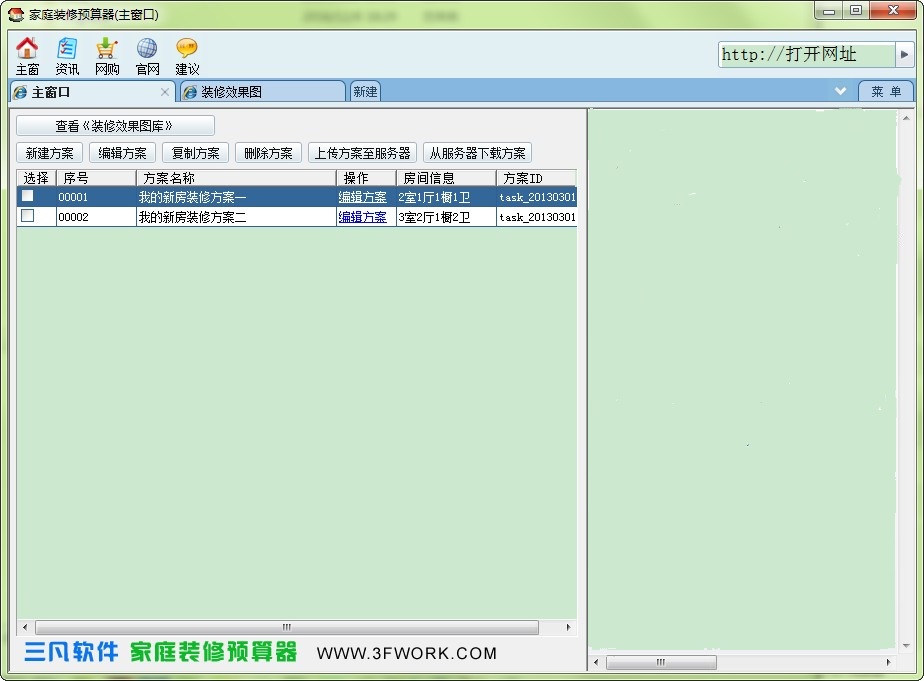The height and width of the screenshot is (681, 924).
Task: Open the 菜单 menu dropdown
Action: click(x=887, y=91)
